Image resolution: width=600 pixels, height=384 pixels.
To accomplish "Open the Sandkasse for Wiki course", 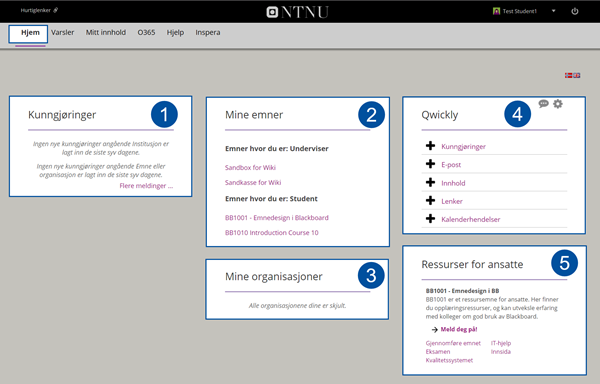I will [x=253, y=182].
